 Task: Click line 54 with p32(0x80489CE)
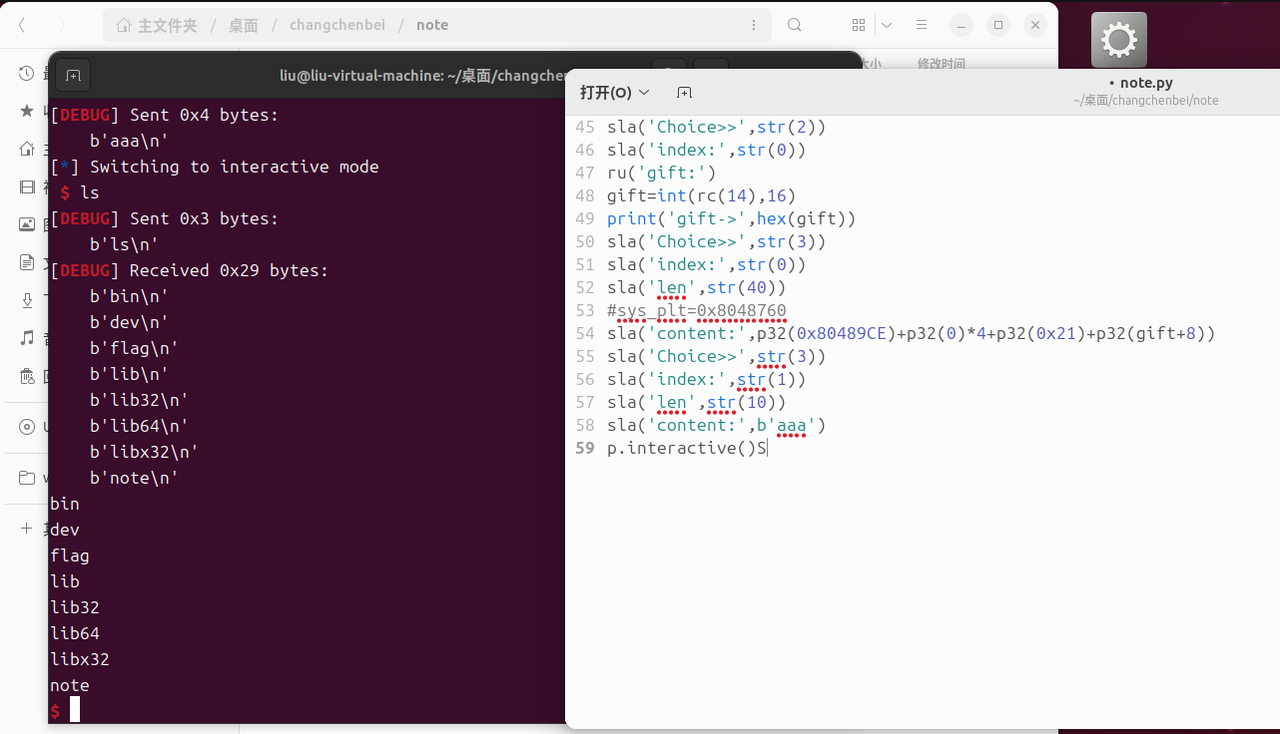point(911,333)
